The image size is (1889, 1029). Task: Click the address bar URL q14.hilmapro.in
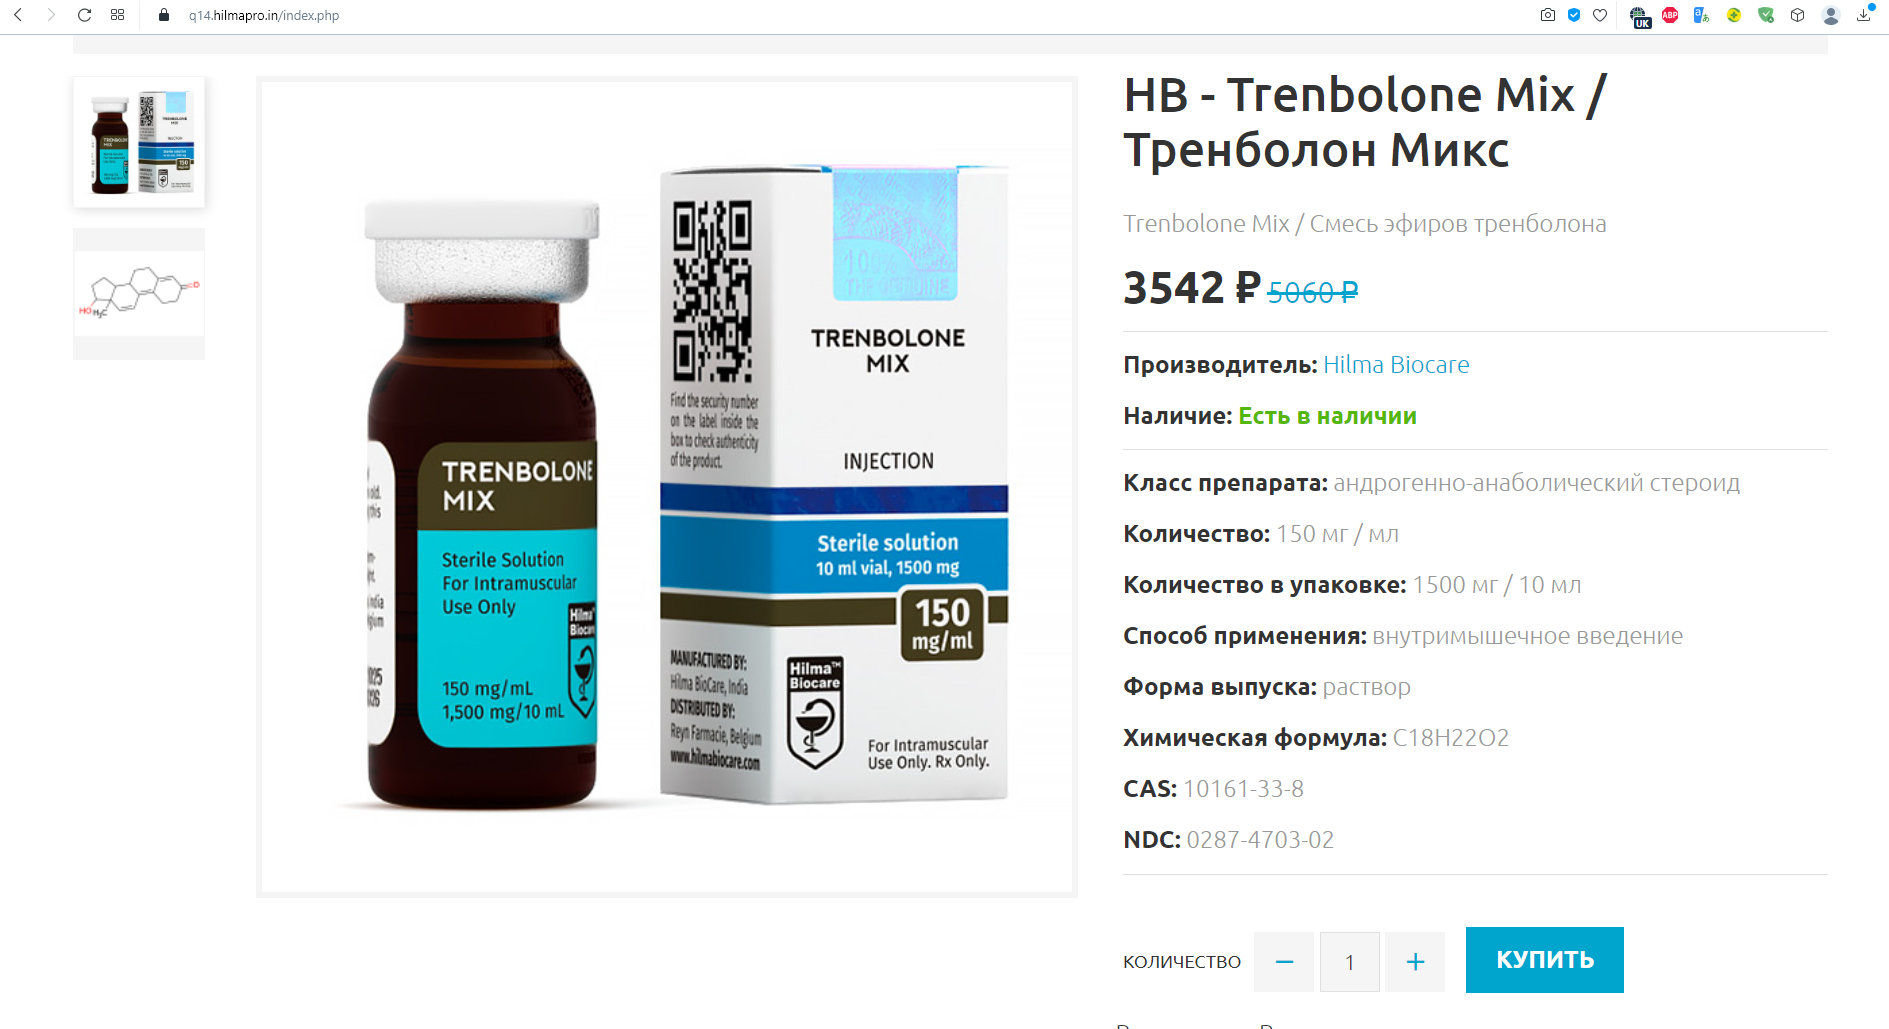(264, 15)
